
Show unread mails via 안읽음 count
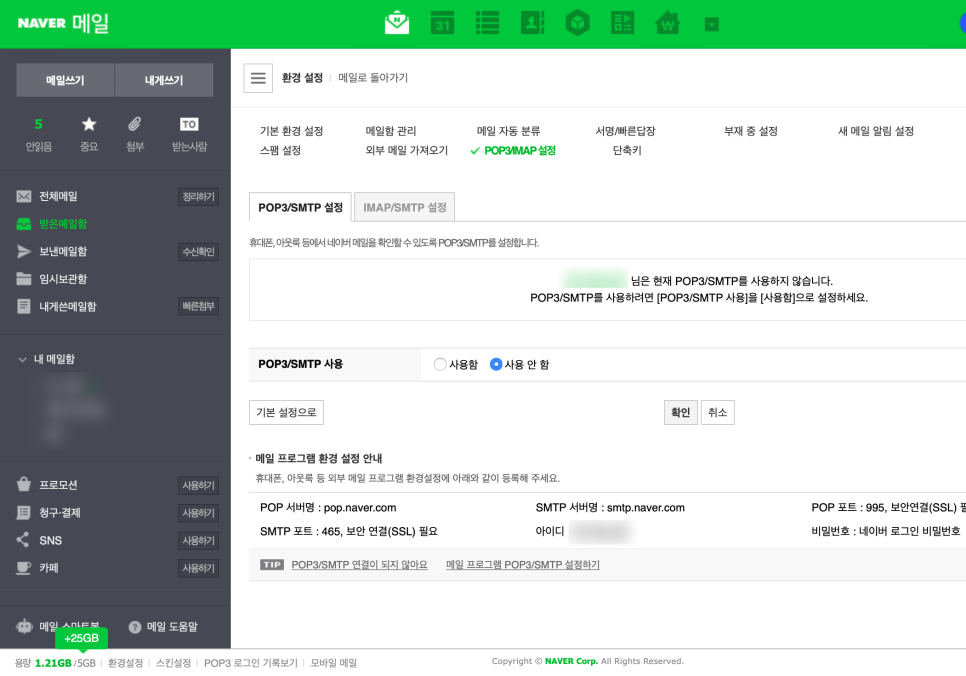pyautogui.click(x=38, y=134)
